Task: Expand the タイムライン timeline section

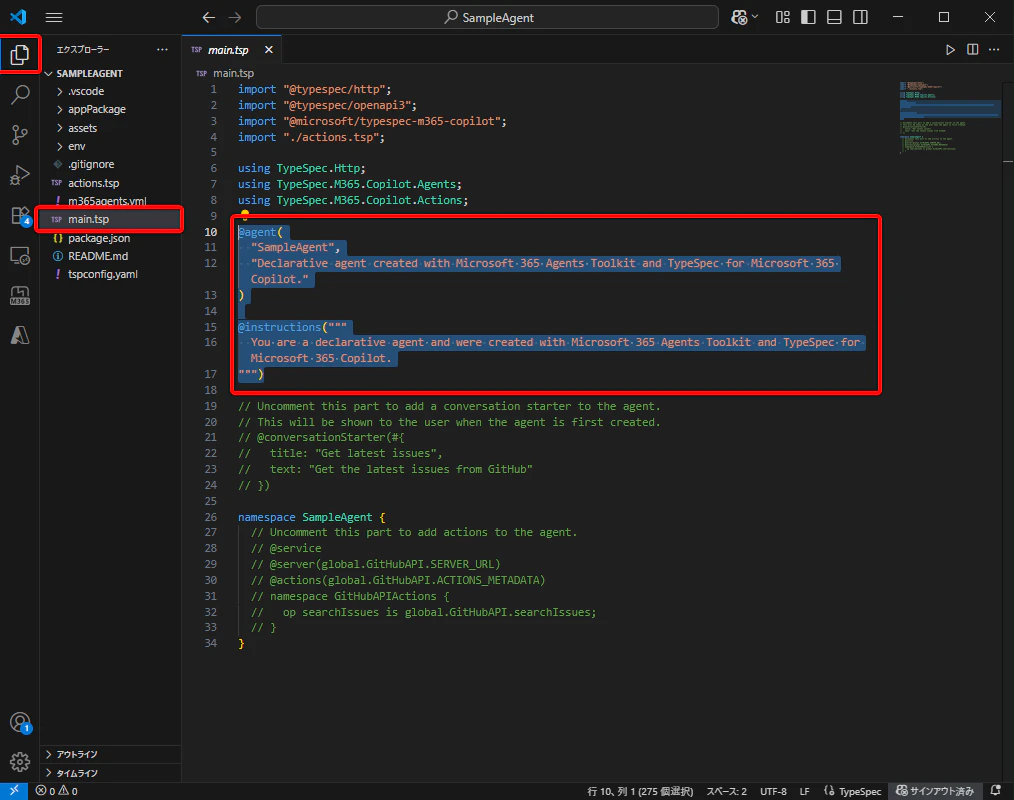Action: click(111, 773)
